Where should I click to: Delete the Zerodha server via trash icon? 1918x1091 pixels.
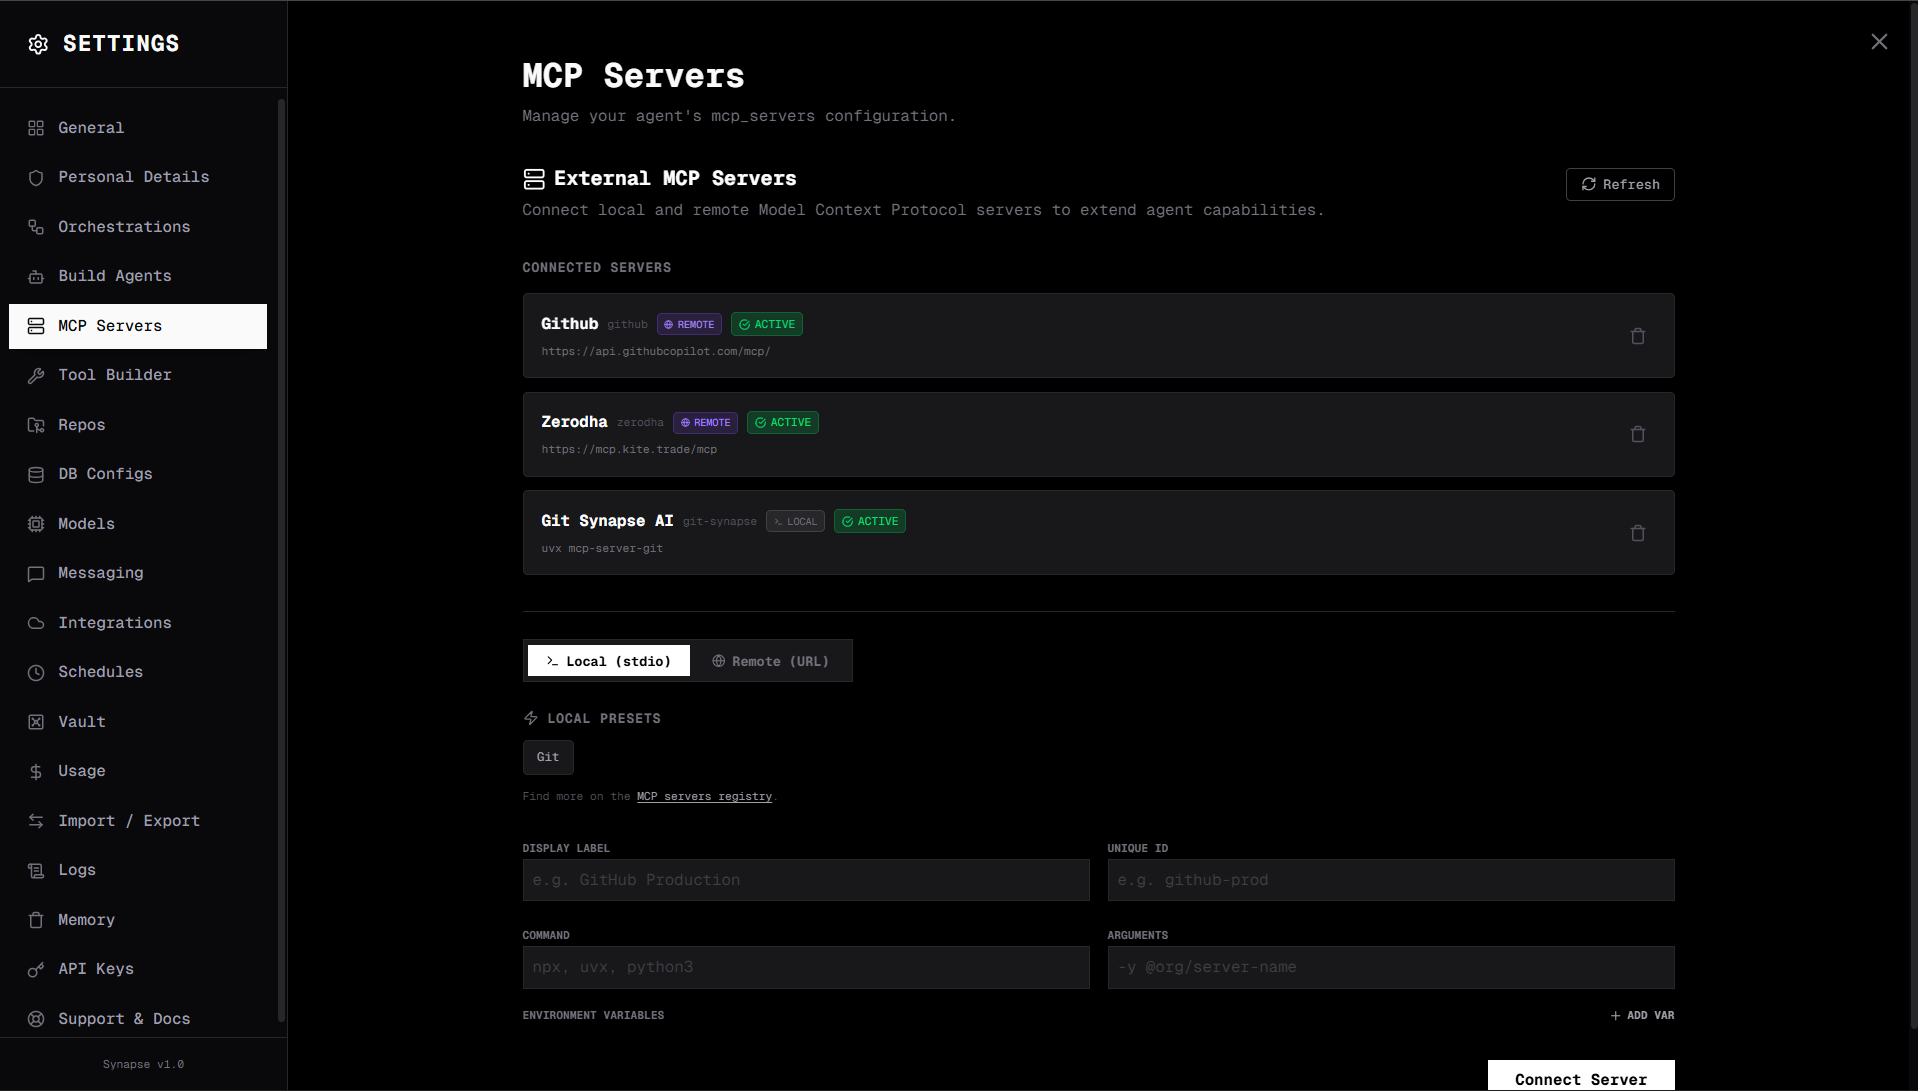point(1638,434)
